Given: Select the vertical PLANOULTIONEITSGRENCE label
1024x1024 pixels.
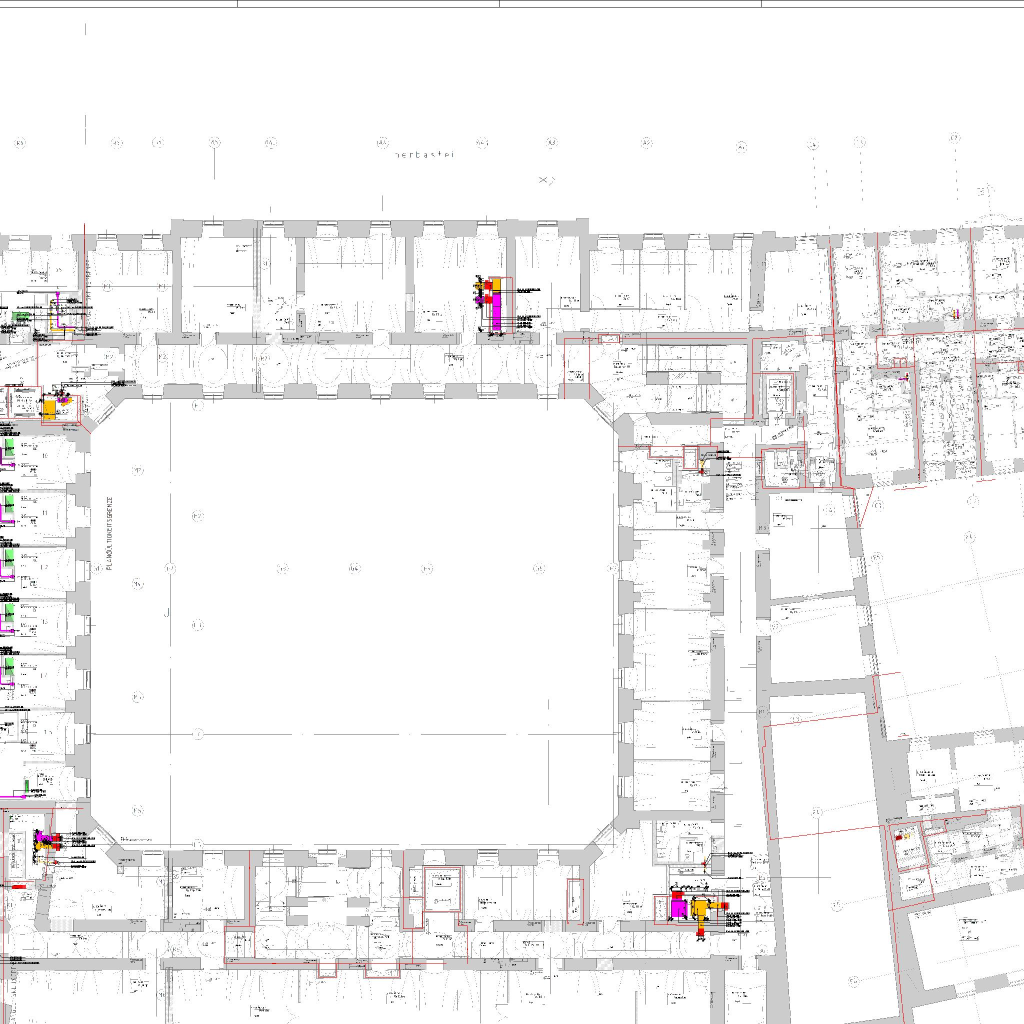Looking at the screenshot, I should coord(109,535).
